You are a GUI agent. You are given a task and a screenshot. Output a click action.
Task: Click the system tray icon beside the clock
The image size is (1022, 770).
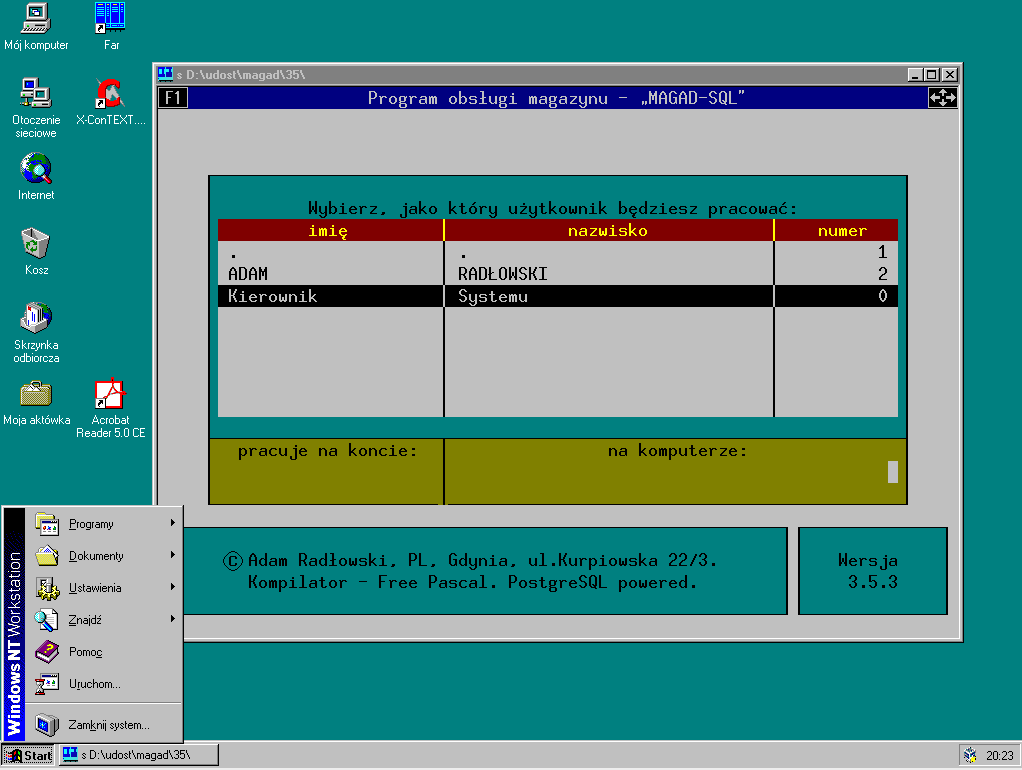[x=969, y=755]
